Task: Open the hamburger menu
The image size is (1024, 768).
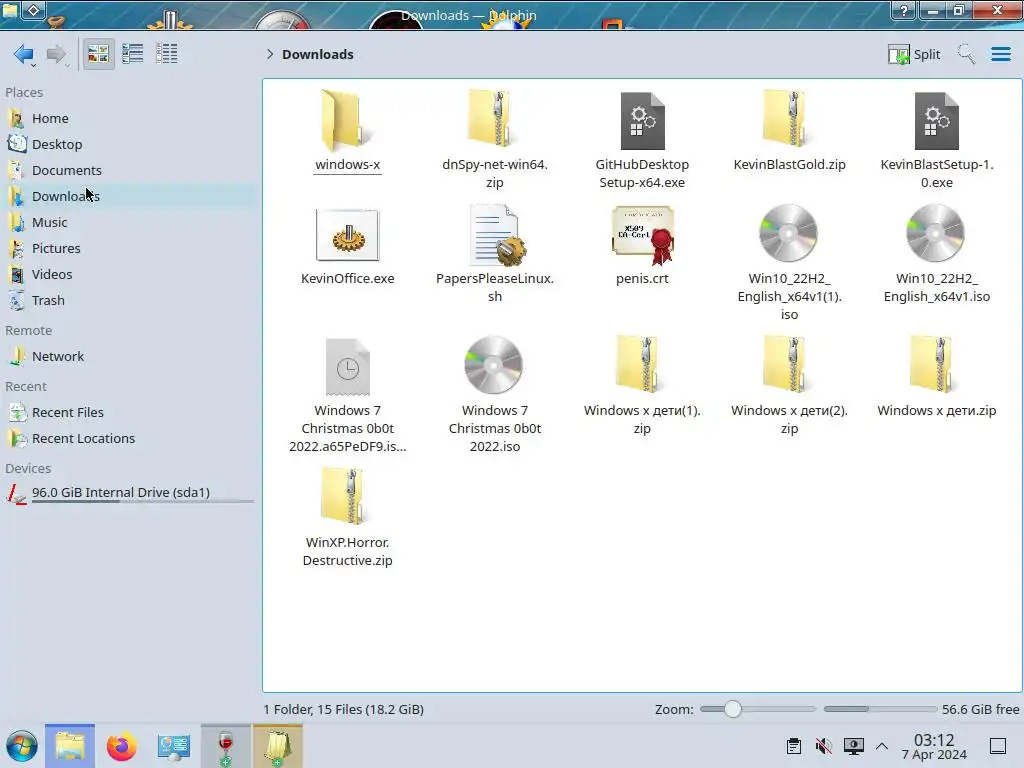Action: [1000, 54]
